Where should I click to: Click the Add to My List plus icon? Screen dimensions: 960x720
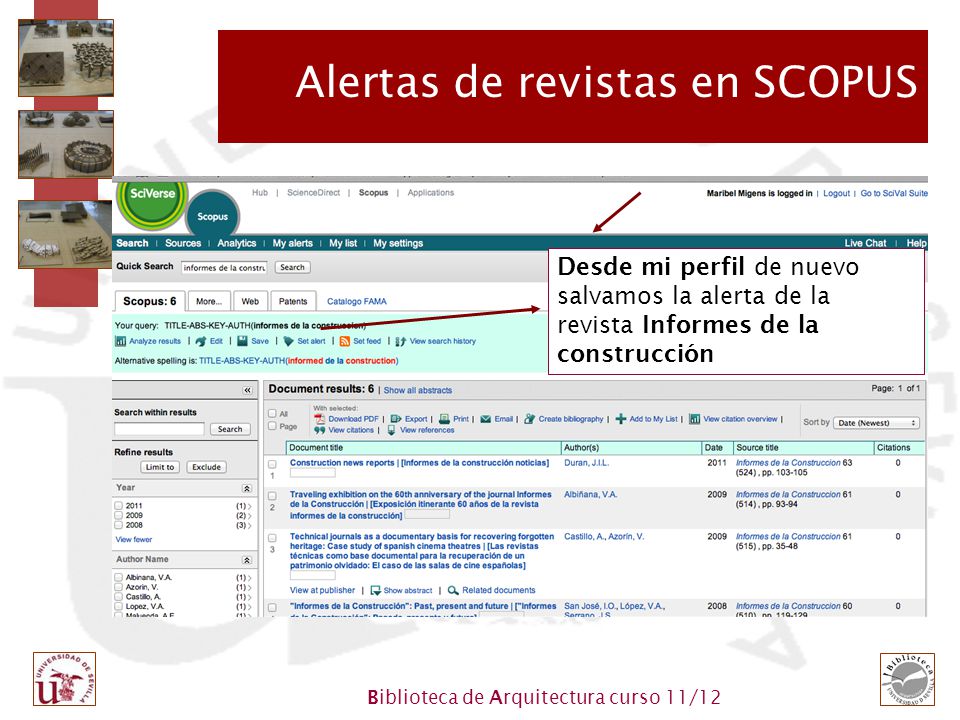point(621,419)
